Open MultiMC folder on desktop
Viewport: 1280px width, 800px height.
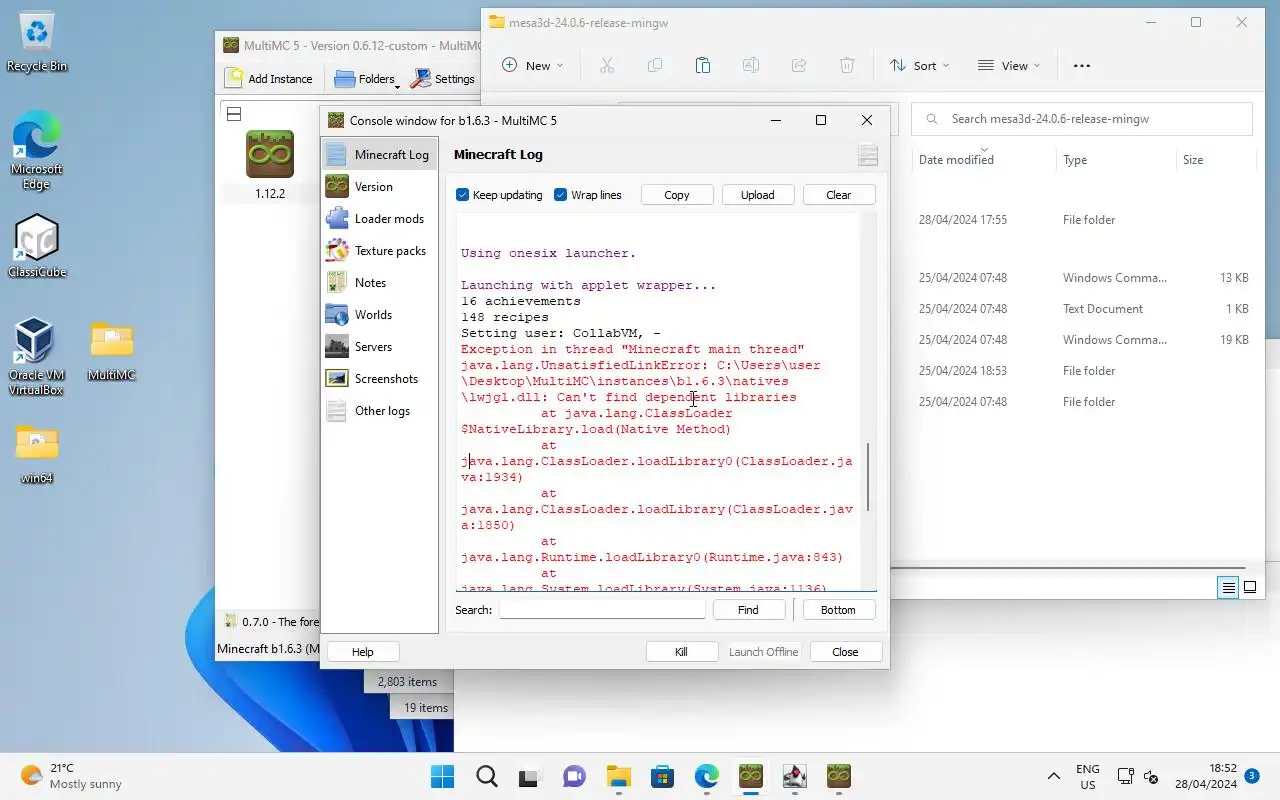tap(112, 352)
